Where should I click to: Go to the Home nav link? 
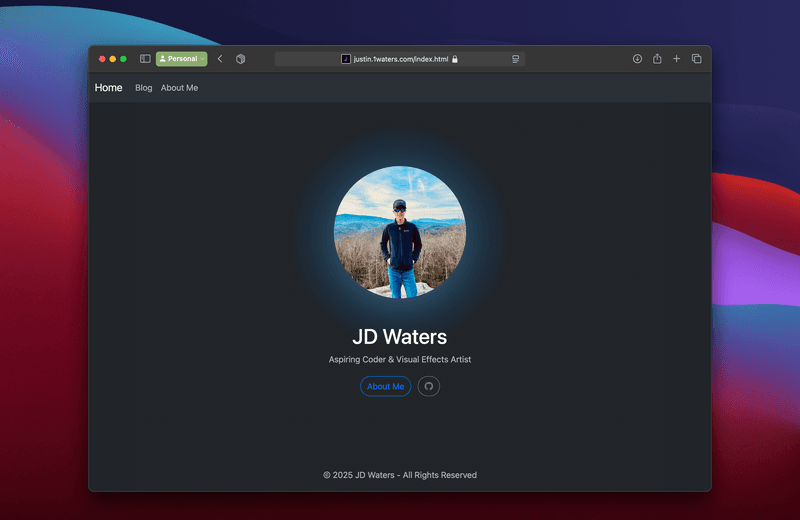108,88
